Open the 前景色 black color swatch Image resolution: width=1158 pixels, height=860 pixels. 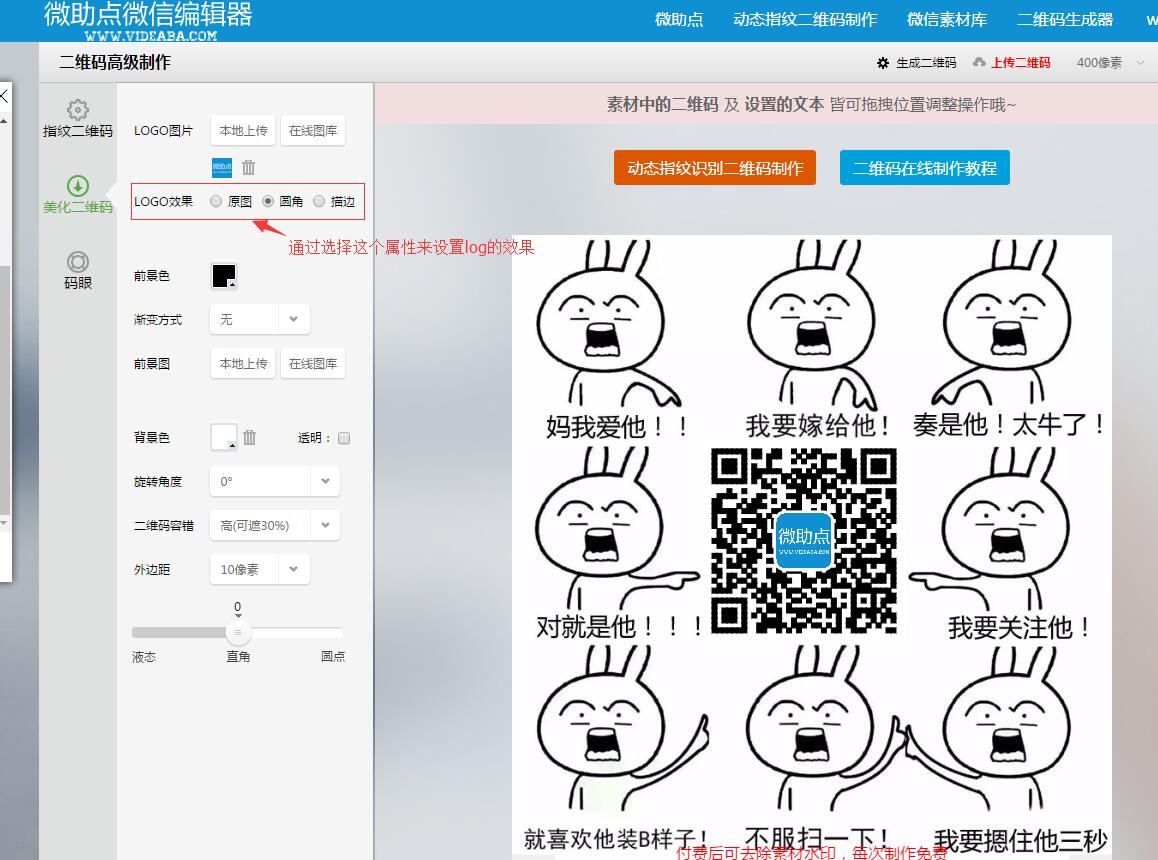click(x=224, y=276)
